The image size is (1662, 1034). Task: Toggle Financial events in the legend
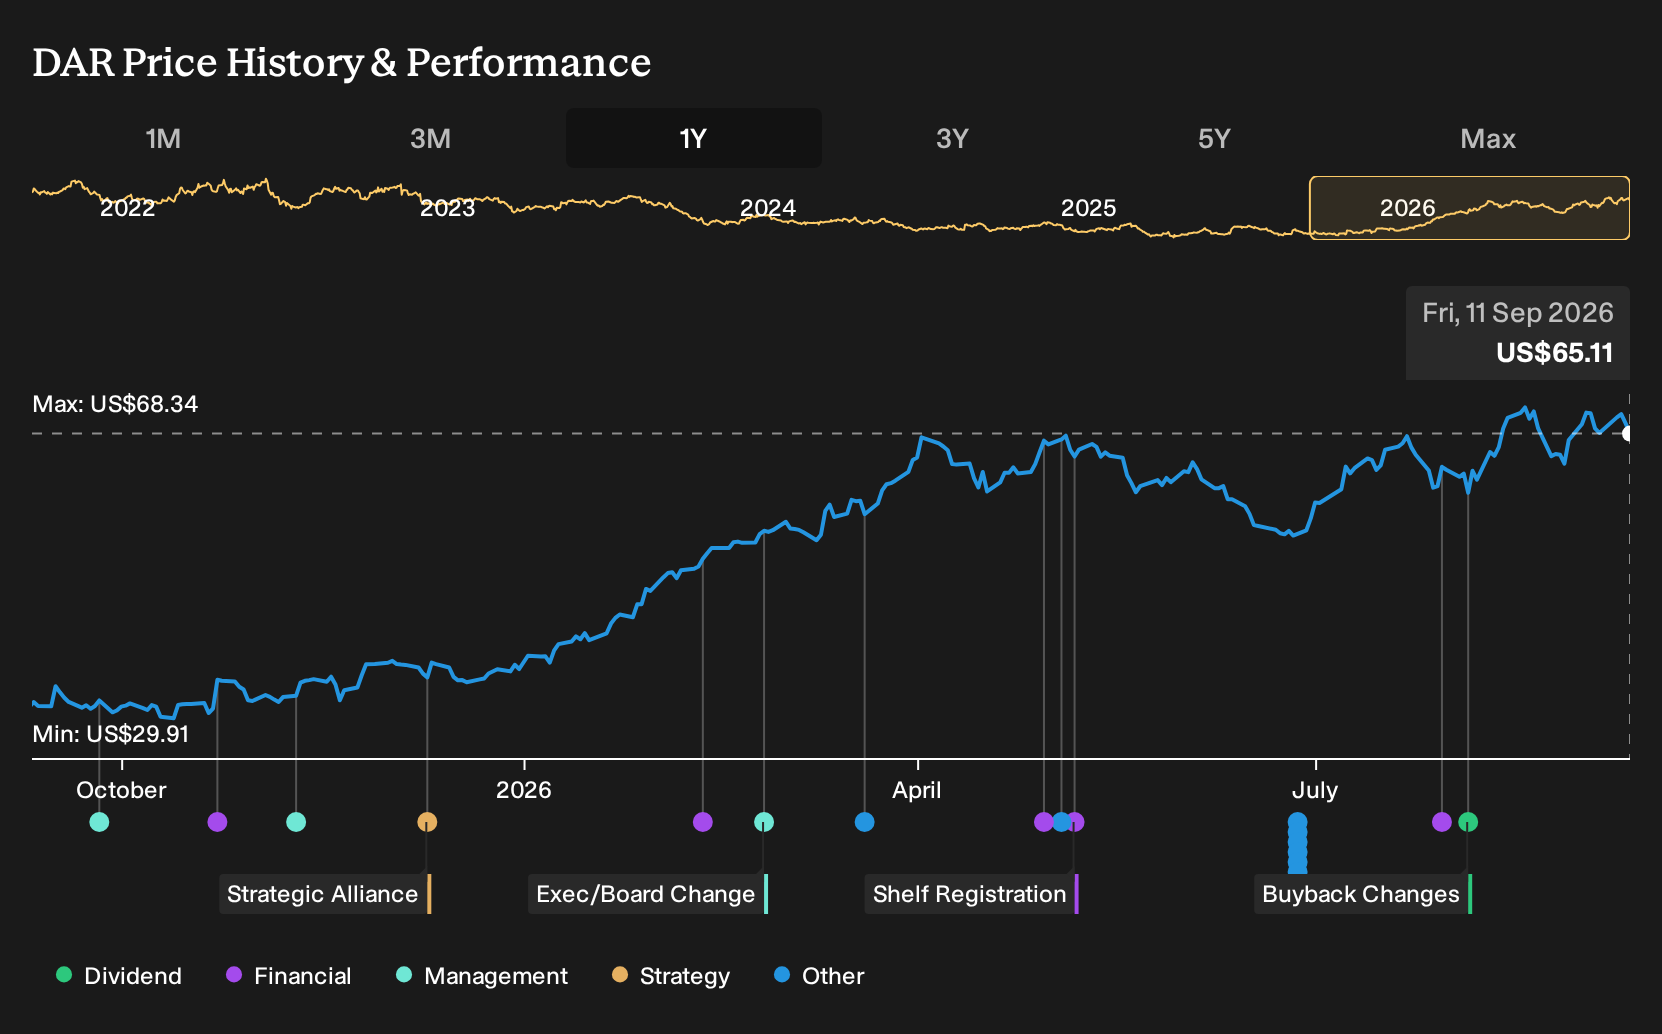point(289,976)
